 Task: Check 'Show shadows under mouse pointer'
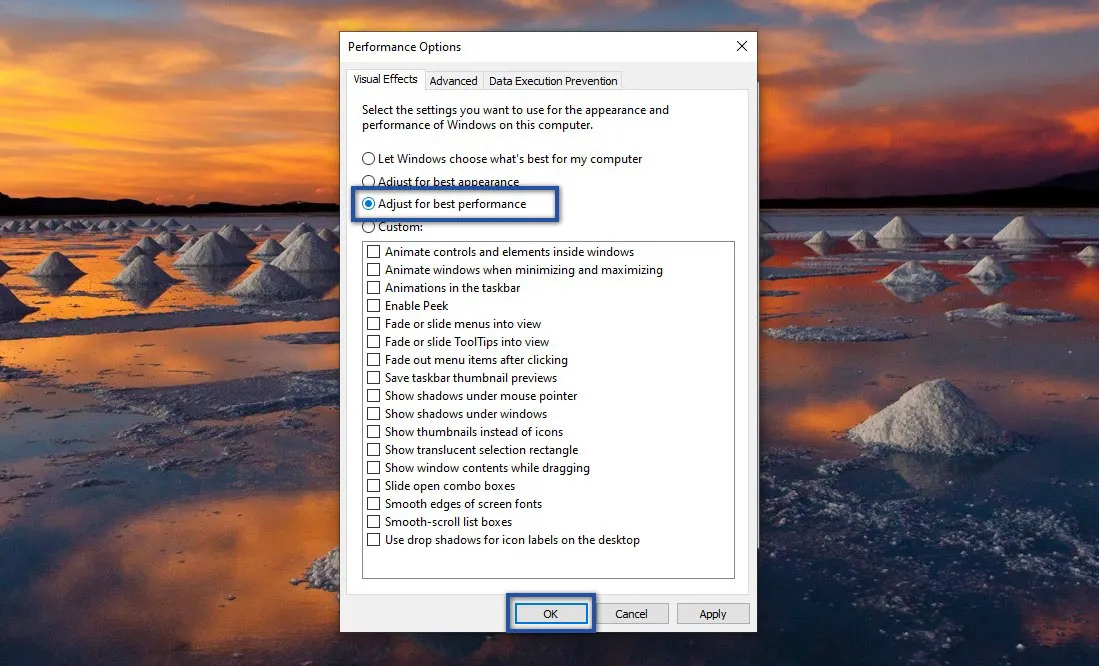(375, 395)
